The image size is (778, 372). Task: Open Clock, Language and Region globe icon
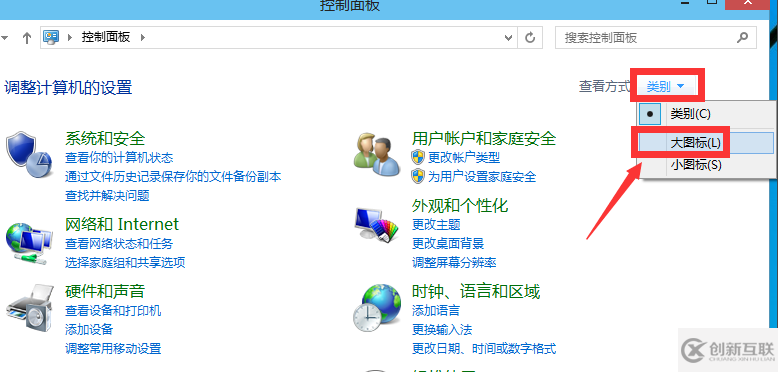tap(377, 309)
